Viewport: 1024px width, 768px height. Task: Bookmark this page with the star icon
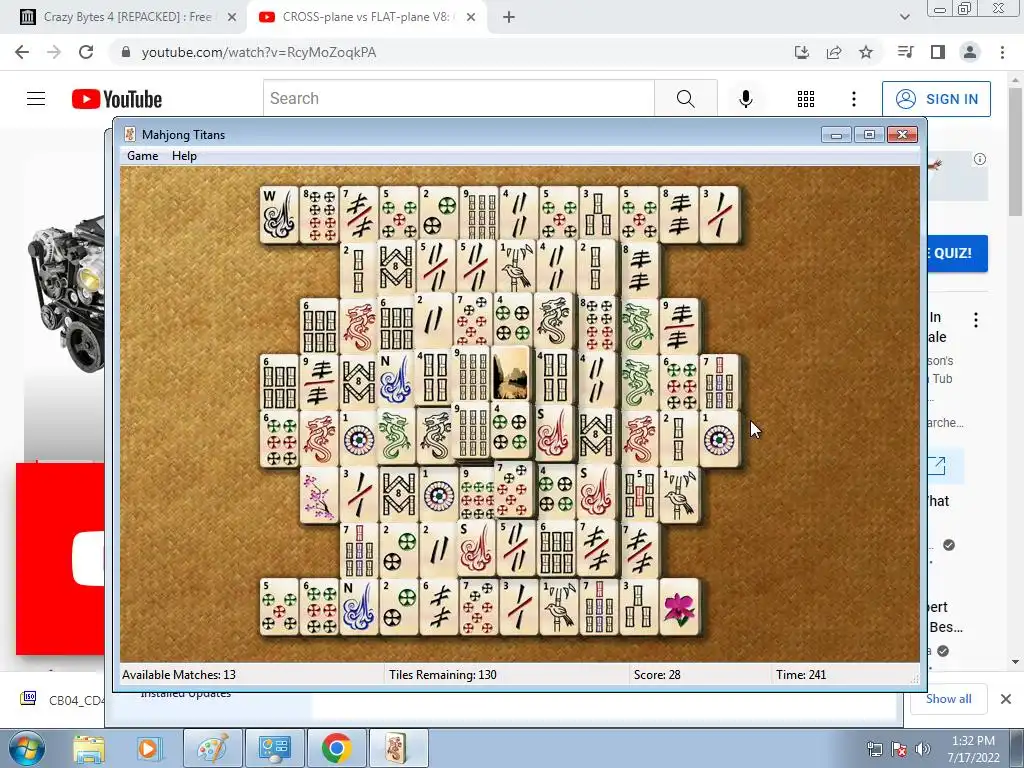[866, 52]
